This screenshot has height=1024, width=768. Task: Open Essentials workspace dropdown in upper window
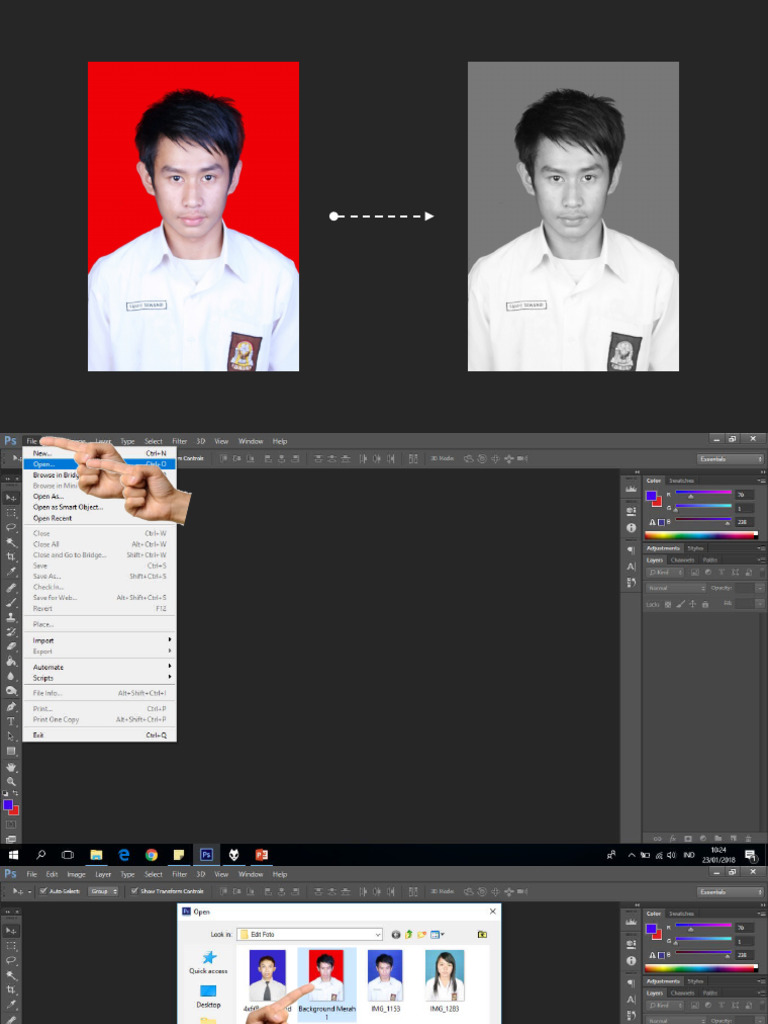(729, 458)
